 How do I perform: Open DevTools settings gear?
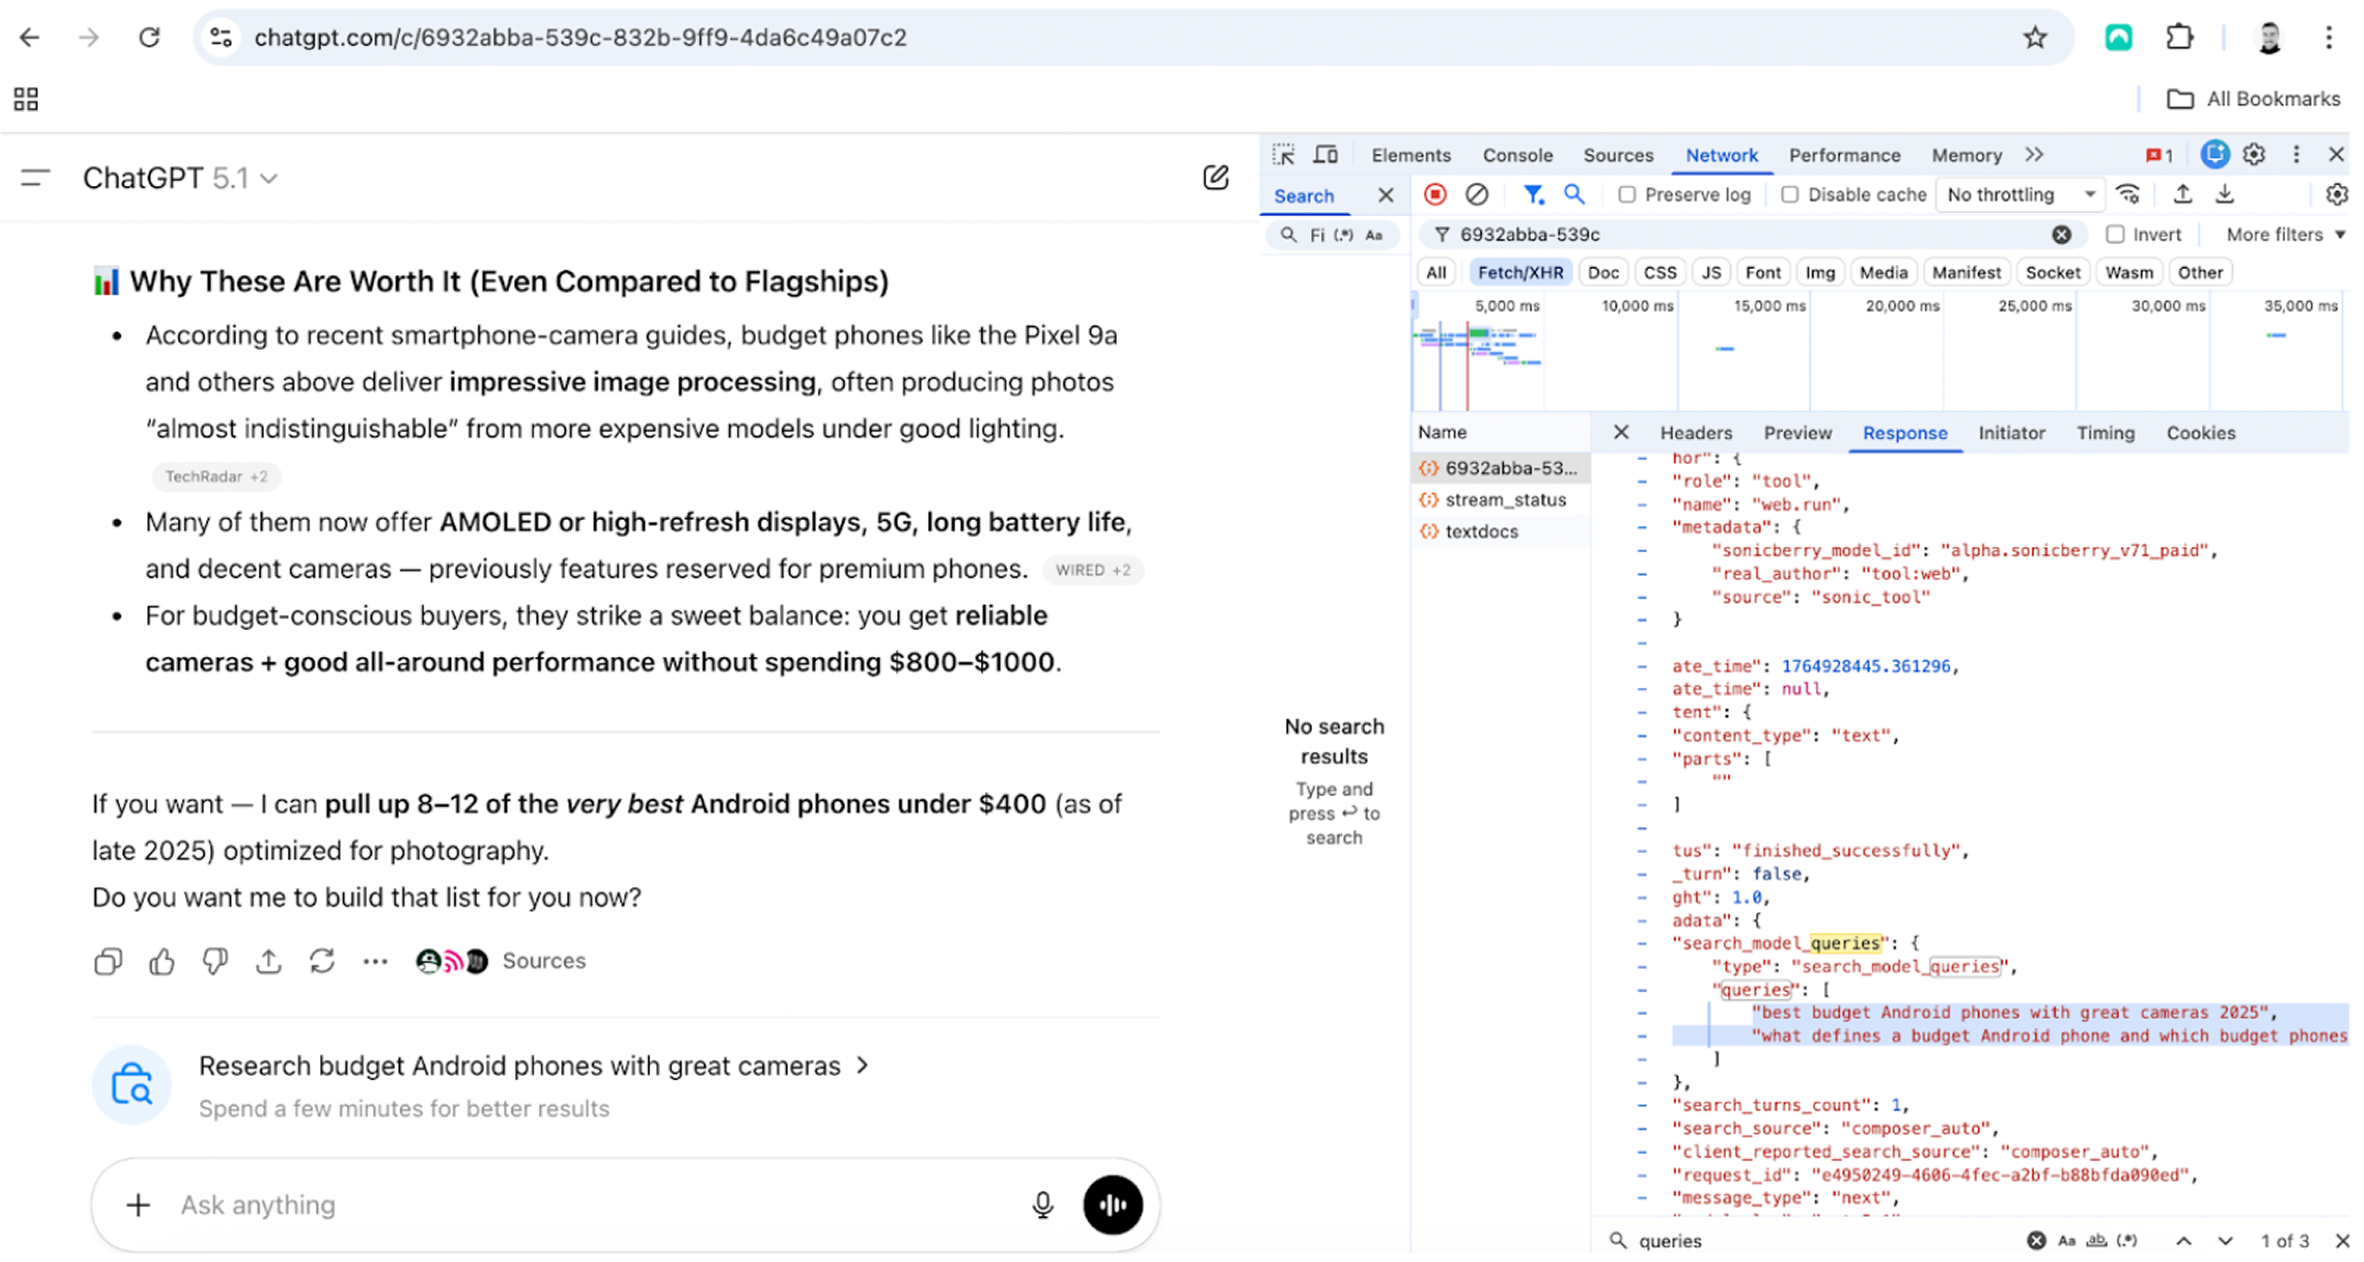[x=2254, y=154]
